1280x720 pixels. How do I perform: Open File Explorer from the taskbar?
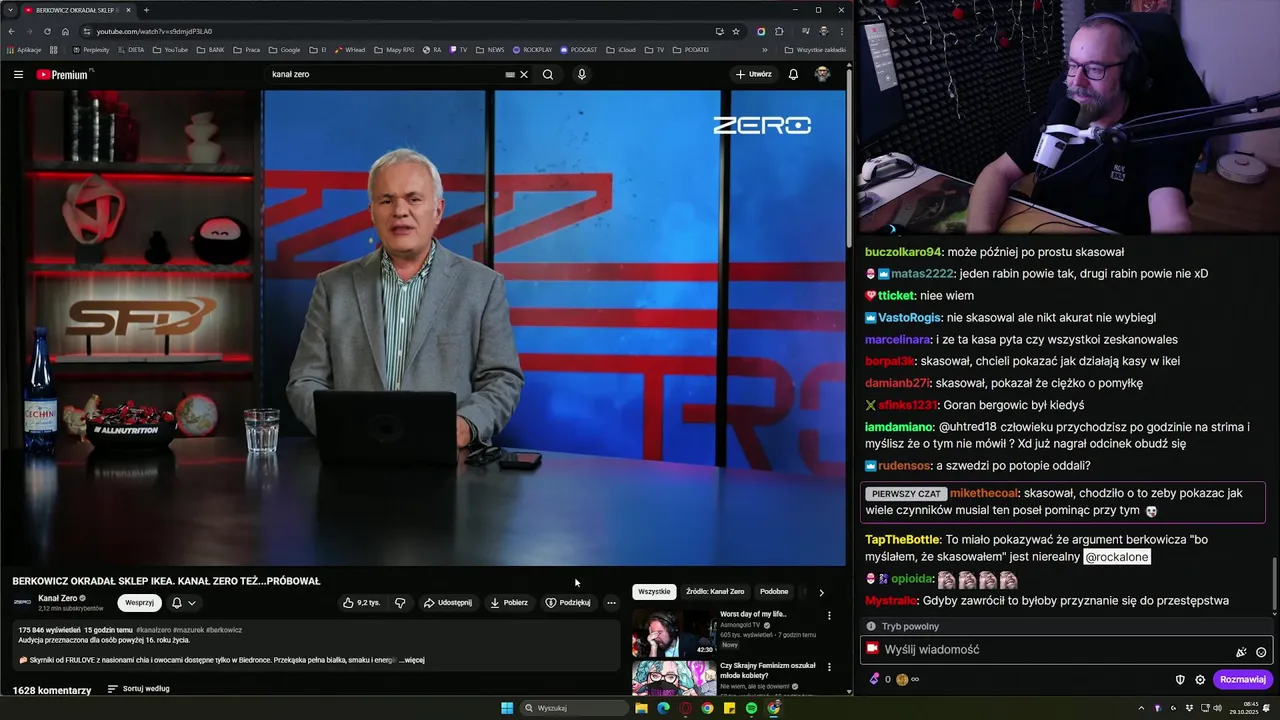[641, 708]
